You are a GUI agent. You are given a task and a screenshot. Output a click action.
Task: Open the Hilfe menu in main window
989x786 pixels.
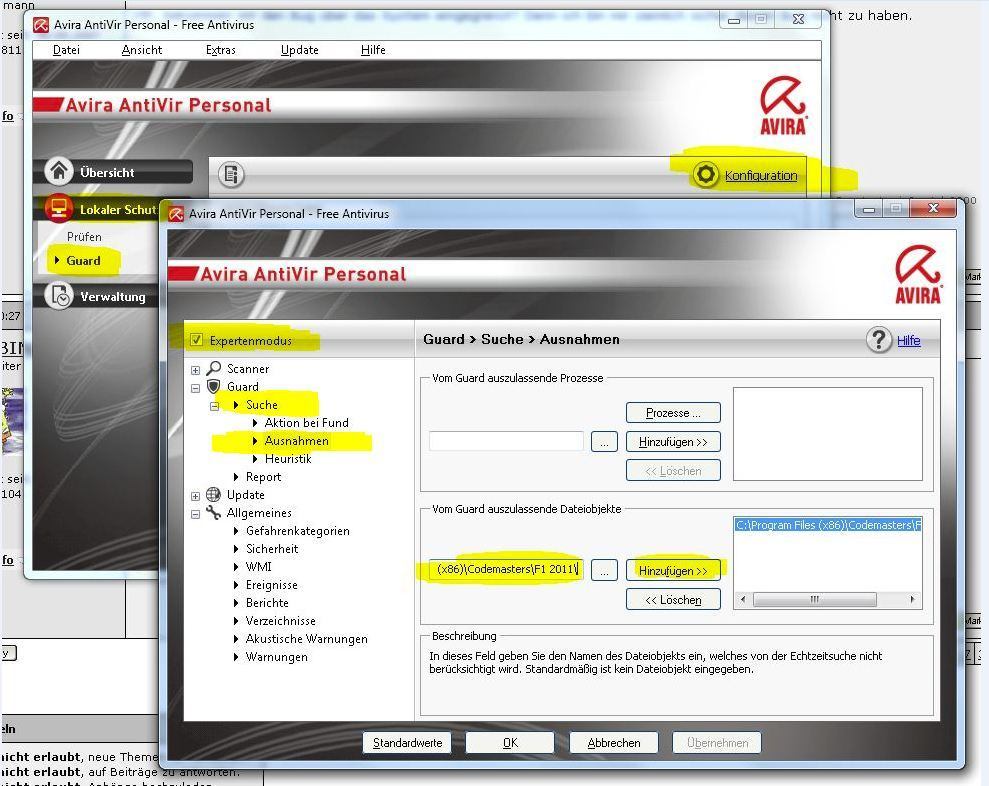tap(373, 50)
